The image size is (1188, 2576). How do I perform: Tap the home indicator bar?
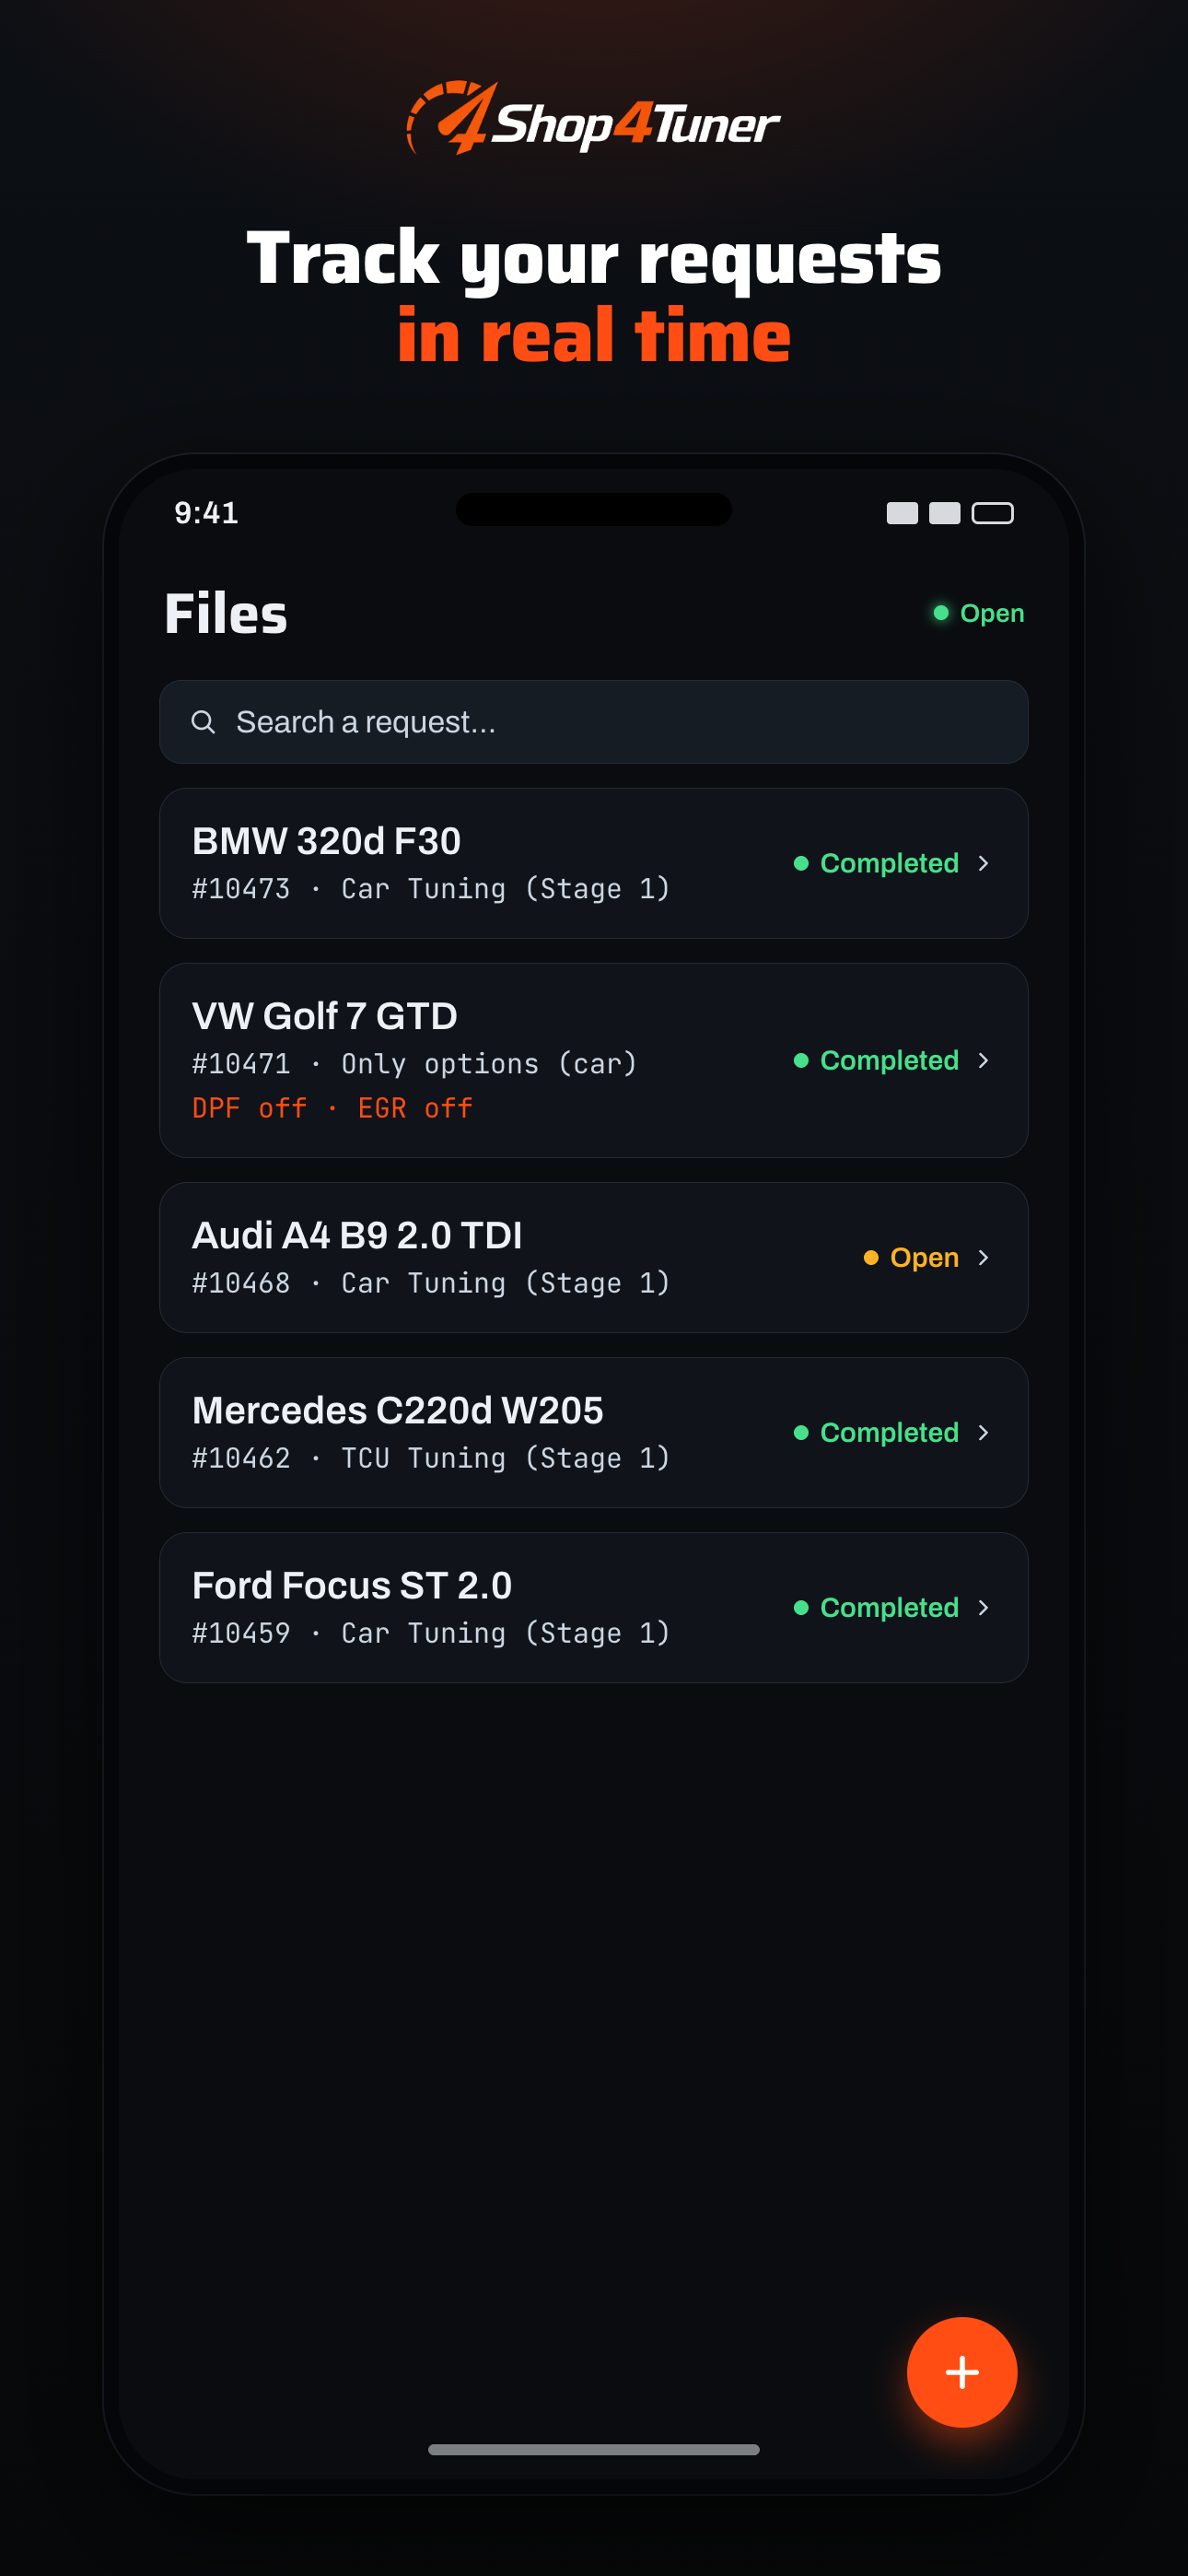point(594,2449)
